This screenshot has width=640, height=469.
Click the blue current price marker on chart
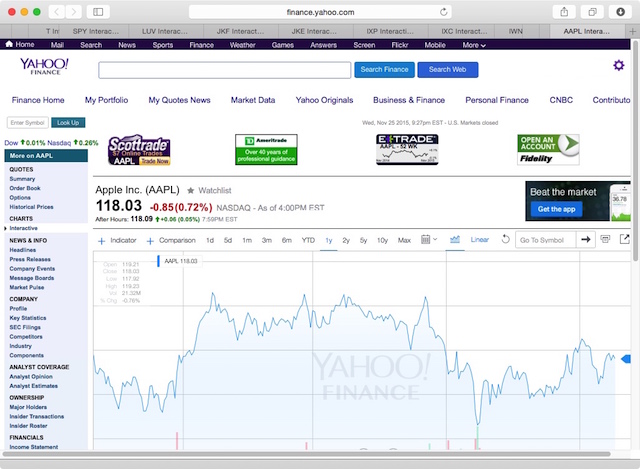pyautogui.click(x=625, y=359)
